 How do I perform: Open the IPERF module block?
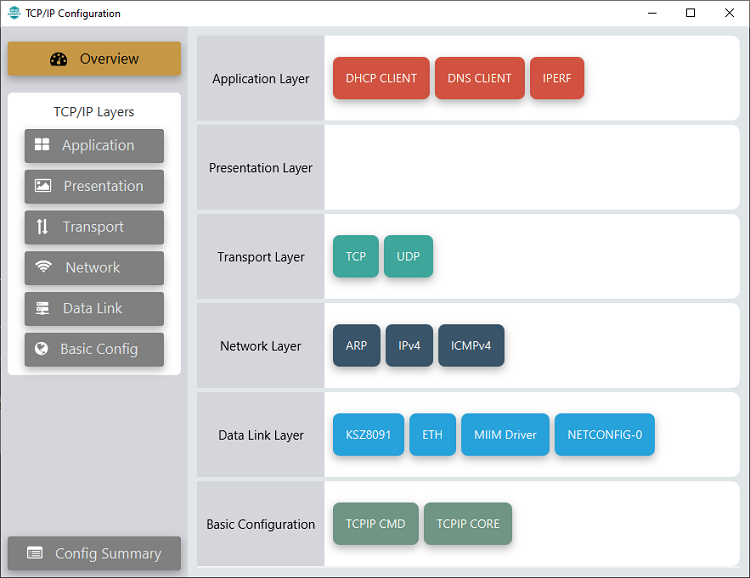tap(556, 79)
